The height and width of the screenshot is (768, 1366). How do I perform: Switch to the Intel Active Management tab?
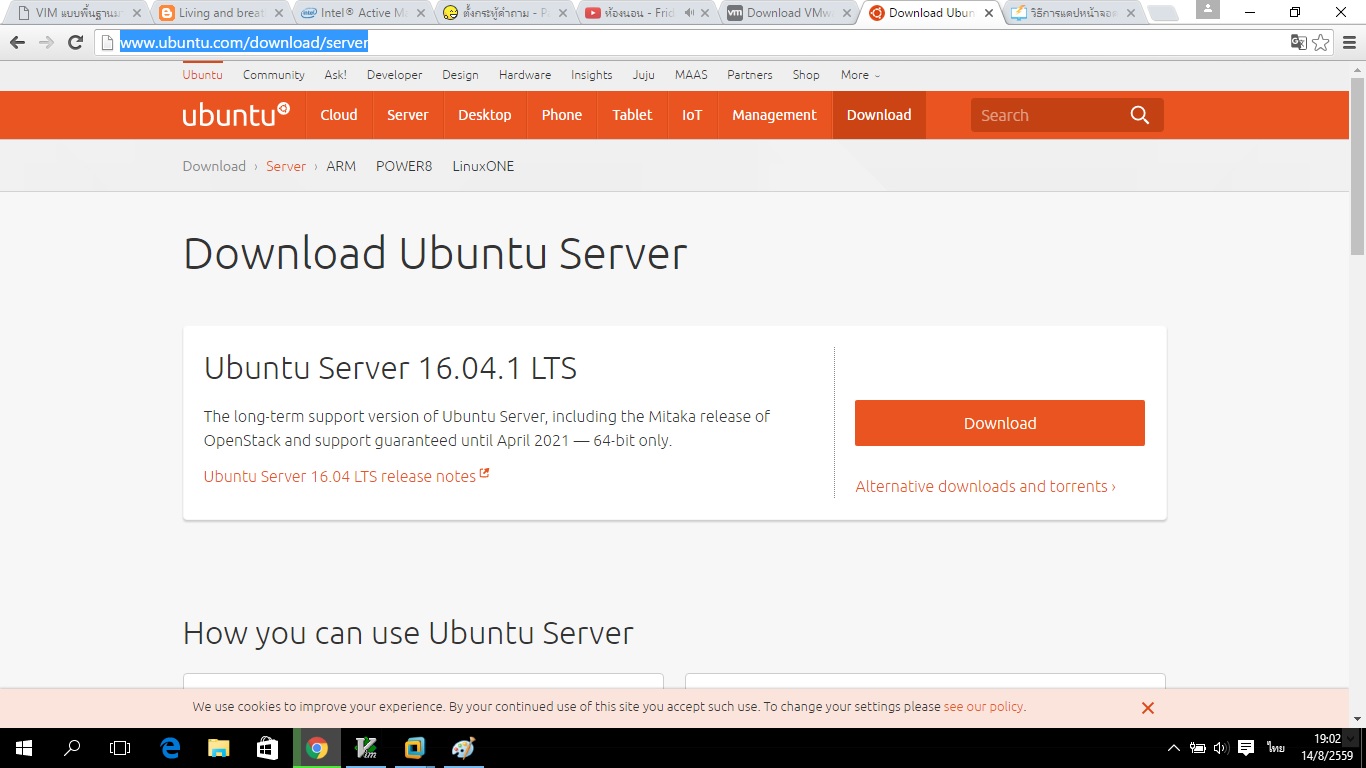click(x=362, y=13)
